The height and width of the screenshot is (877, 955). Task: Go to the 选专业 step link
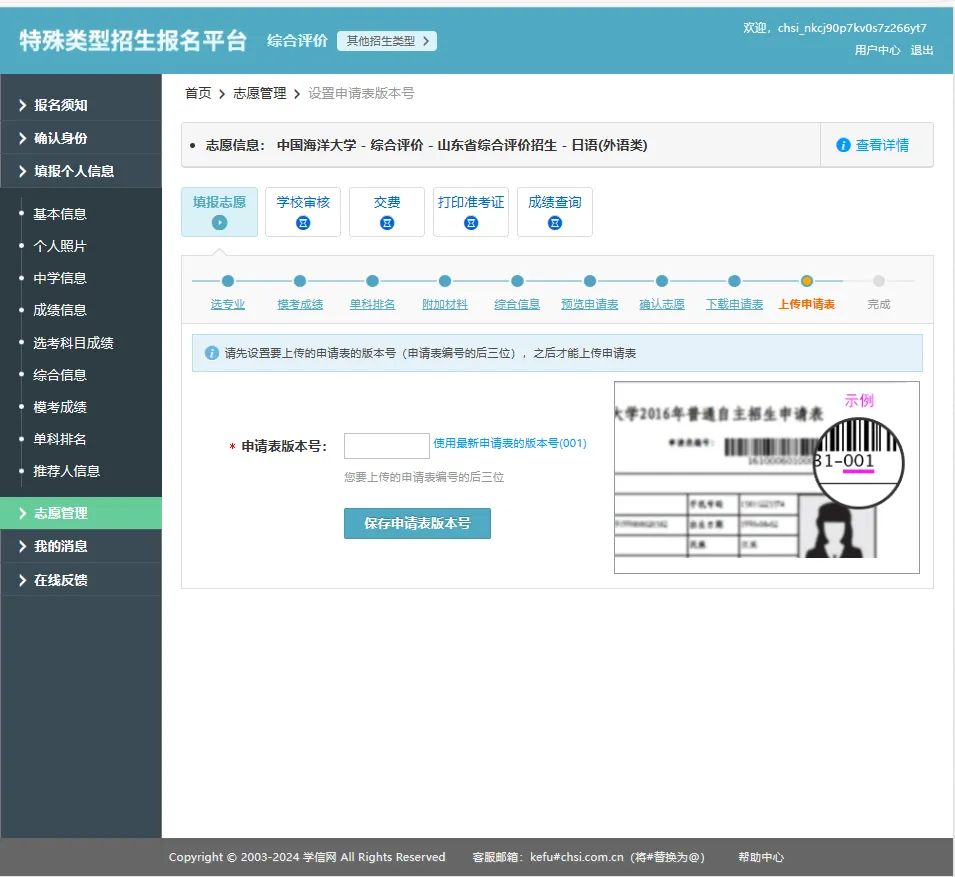tap(228, 304)
